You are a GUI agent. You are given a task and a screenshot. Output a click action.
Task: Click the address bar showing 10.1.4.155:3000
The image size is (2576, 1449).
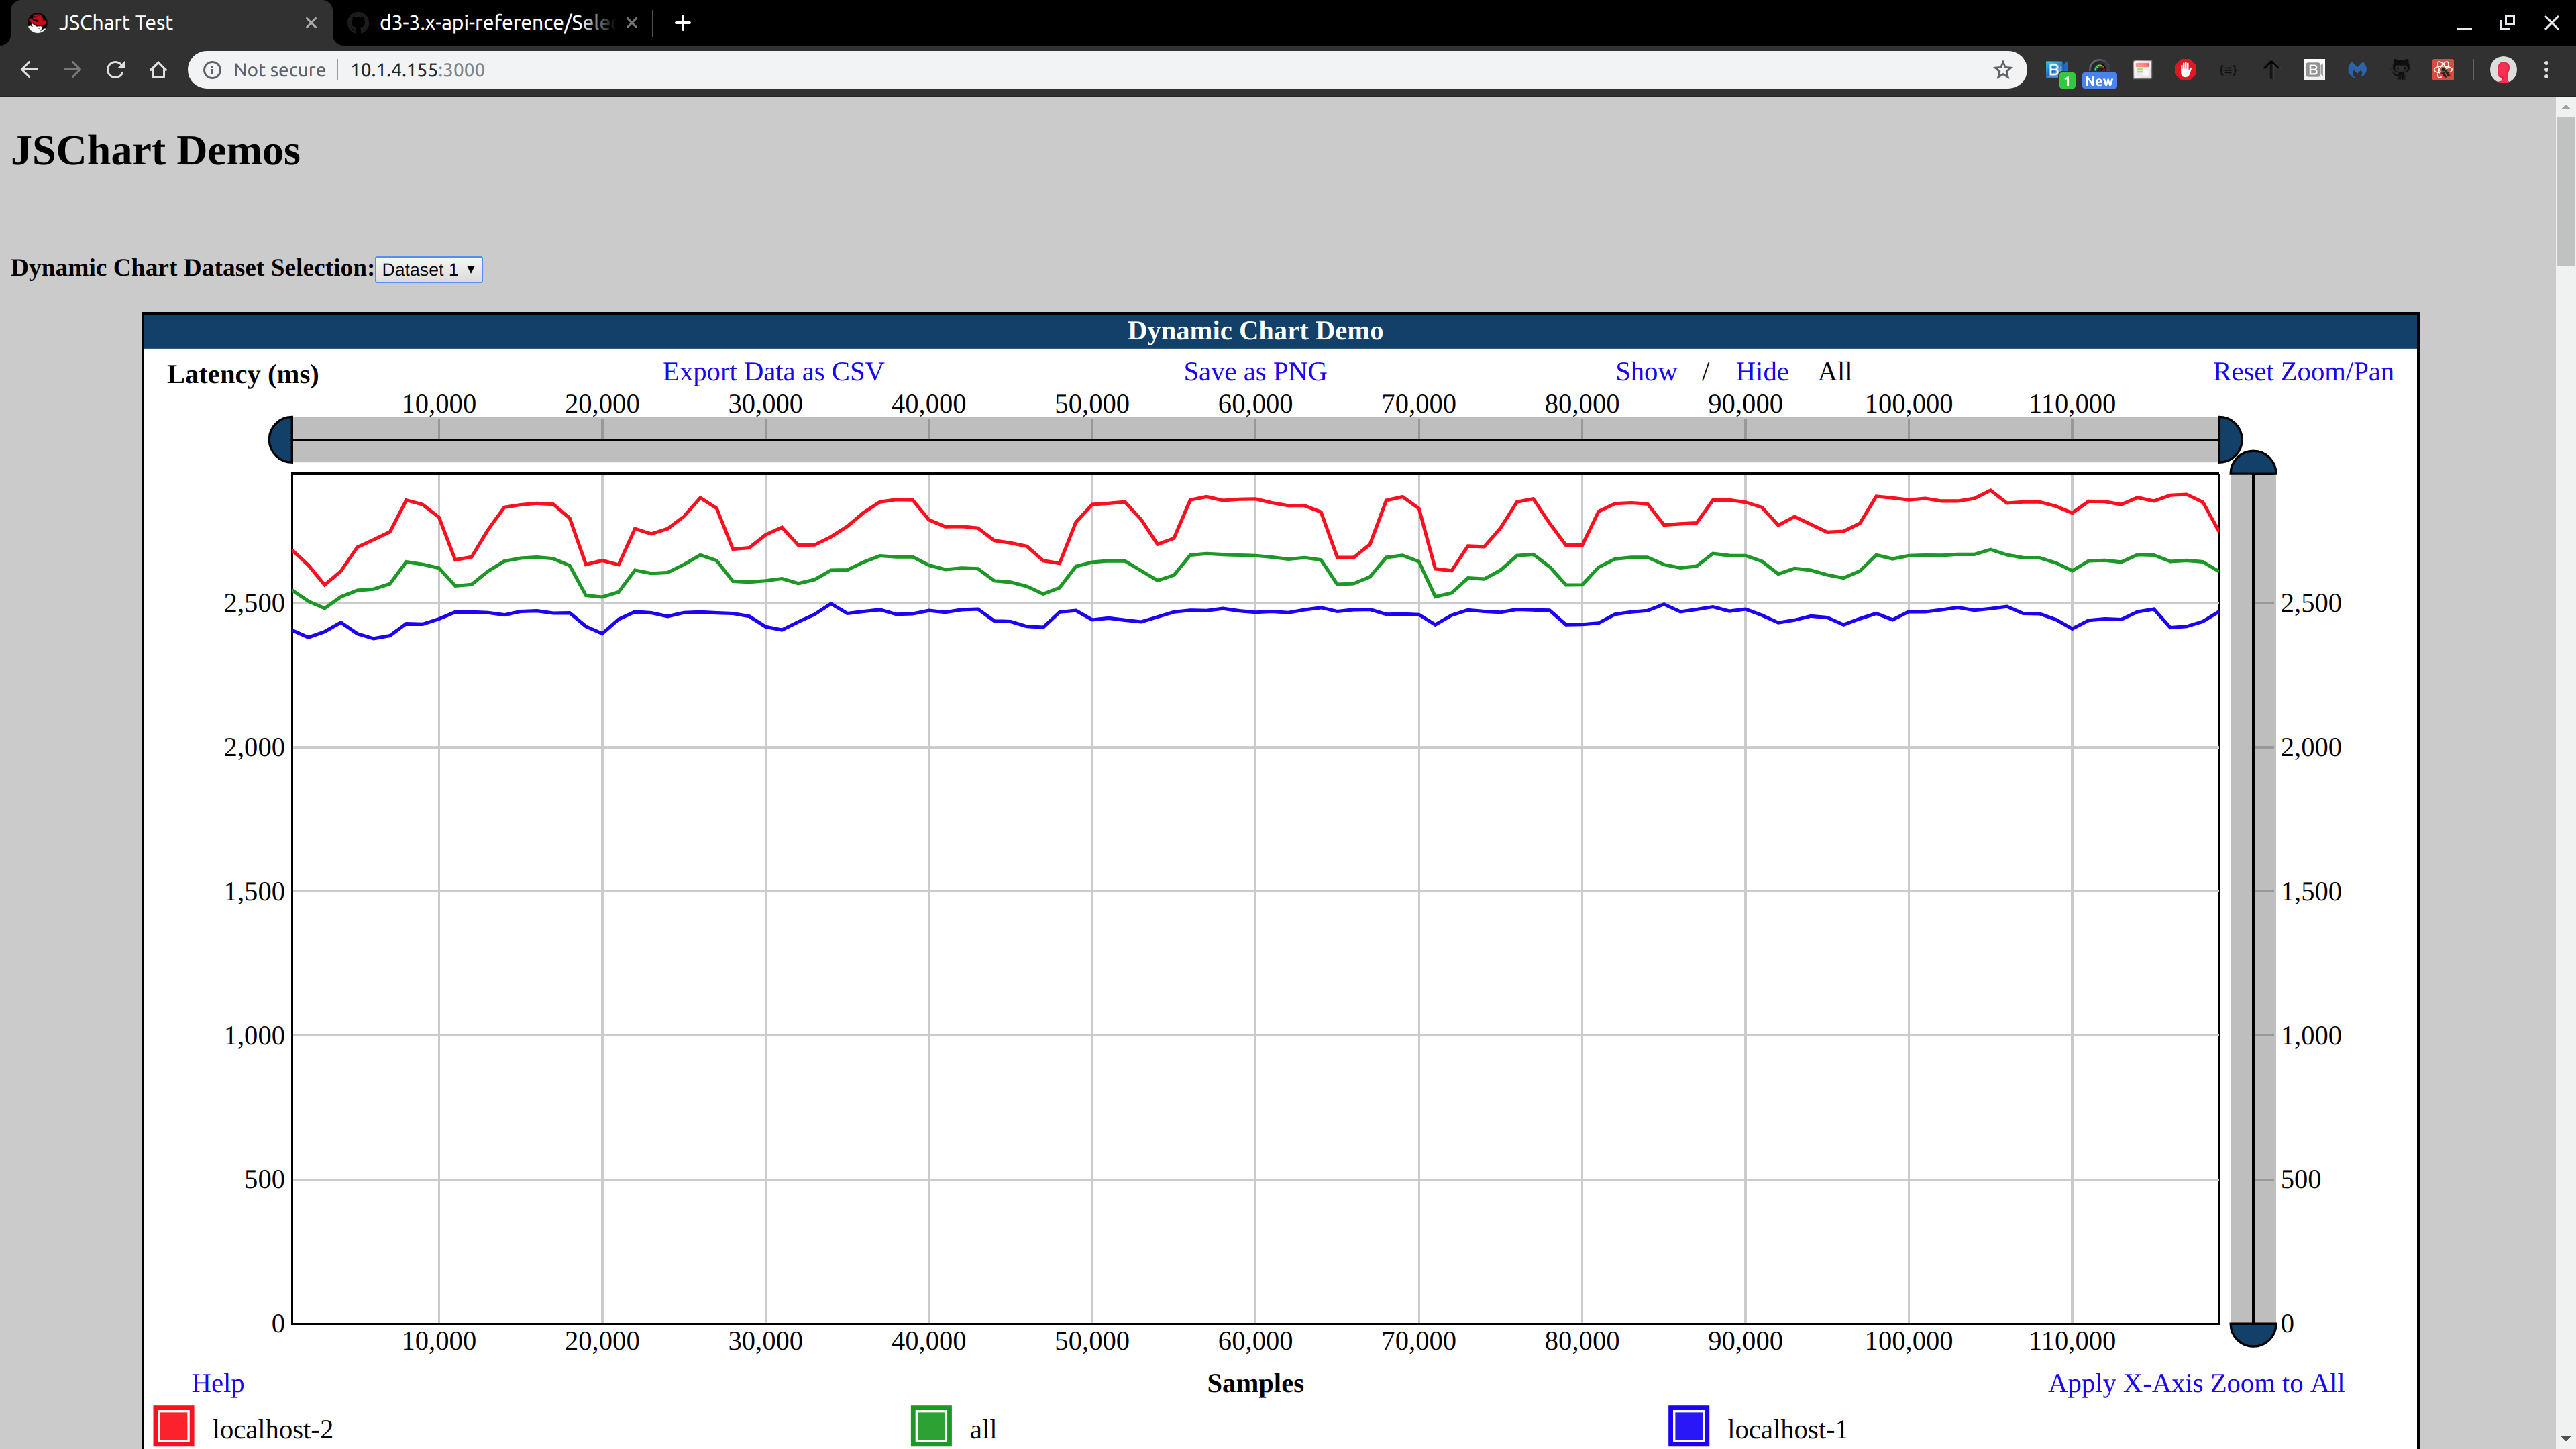click(1000, 70)
